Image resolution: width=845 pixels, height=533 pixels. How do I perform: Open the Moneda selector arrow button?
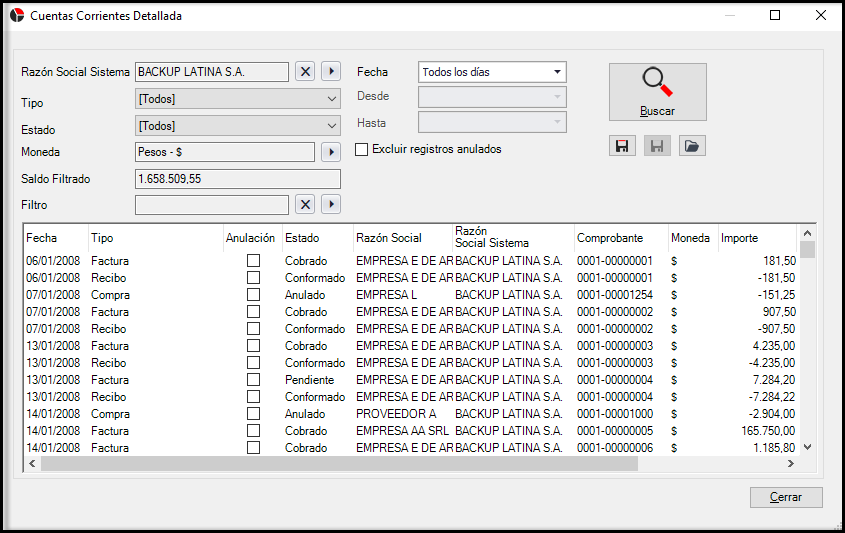coord(331,152)
